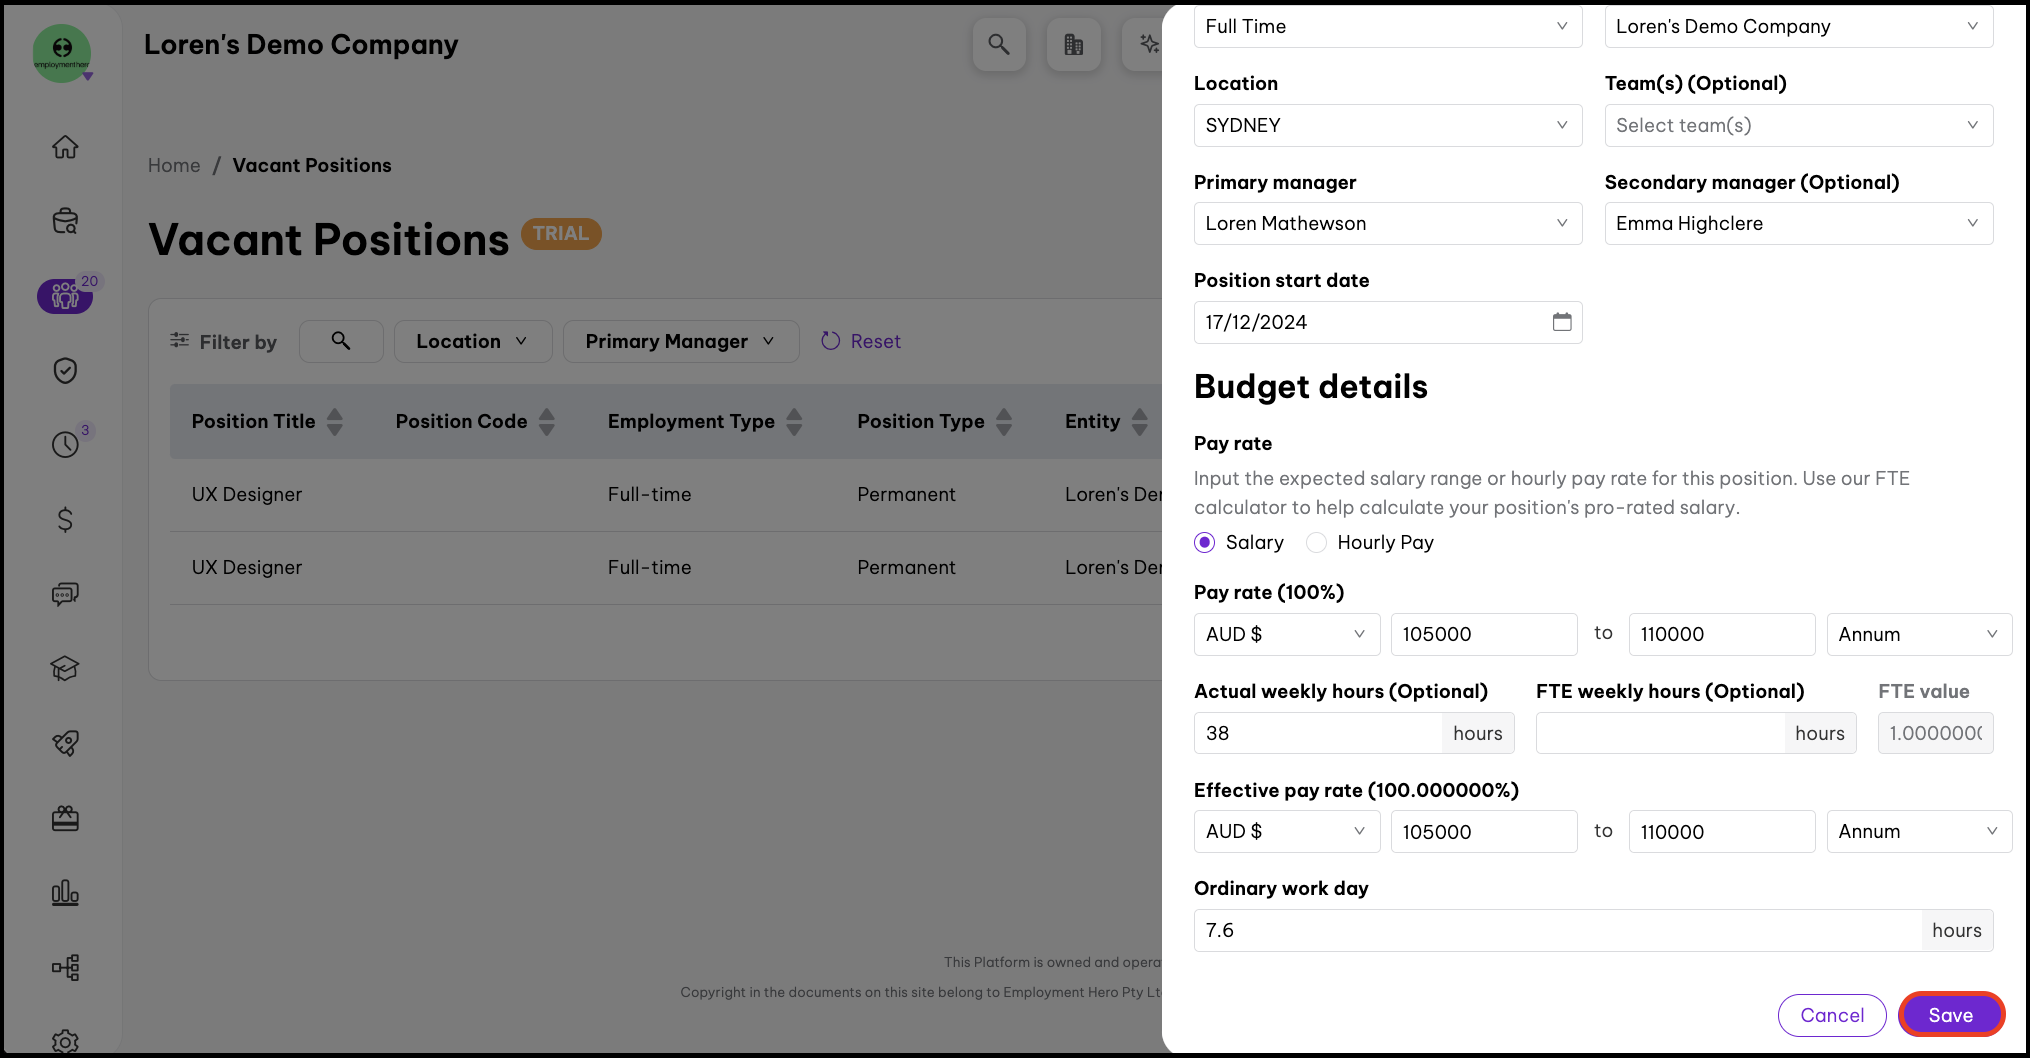Click the Home breadcrumb link
Screen dimensions: 2030x1058
pos(174,165)
